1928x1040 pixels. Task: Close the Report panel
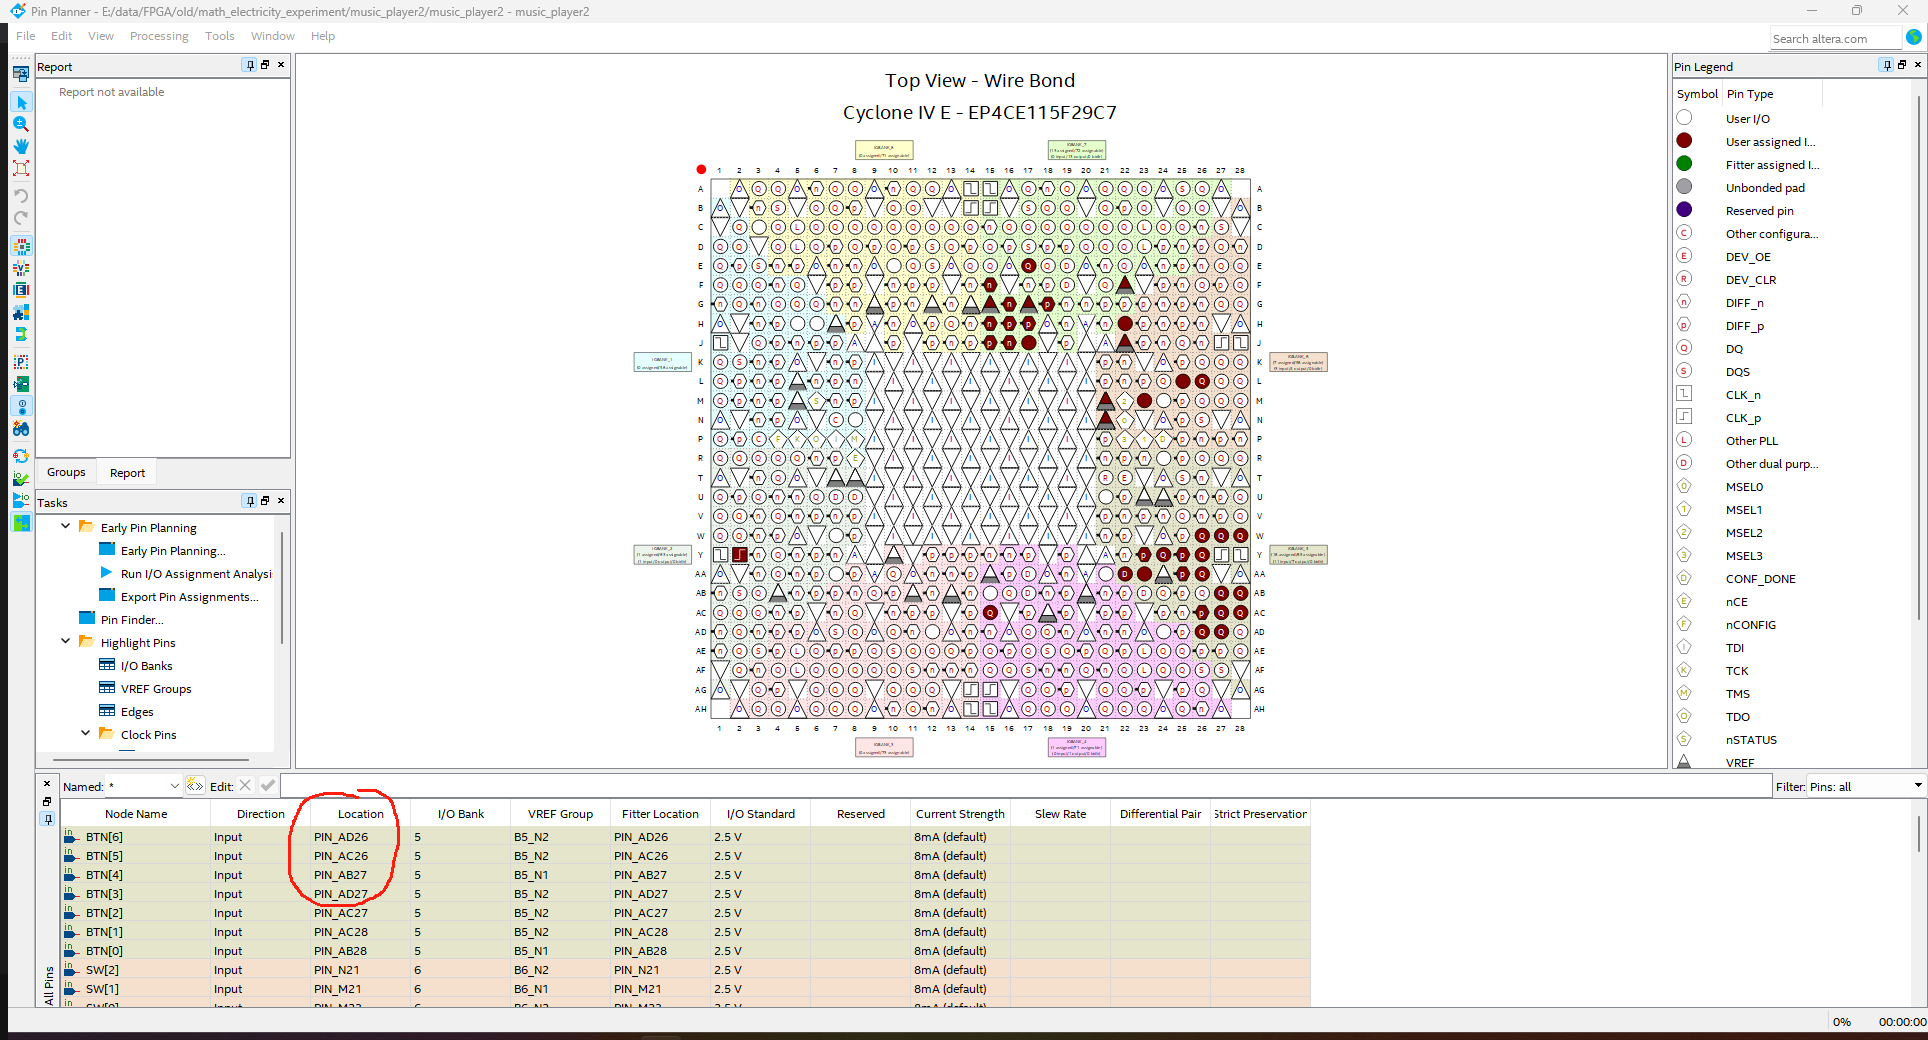click(281, 65)
